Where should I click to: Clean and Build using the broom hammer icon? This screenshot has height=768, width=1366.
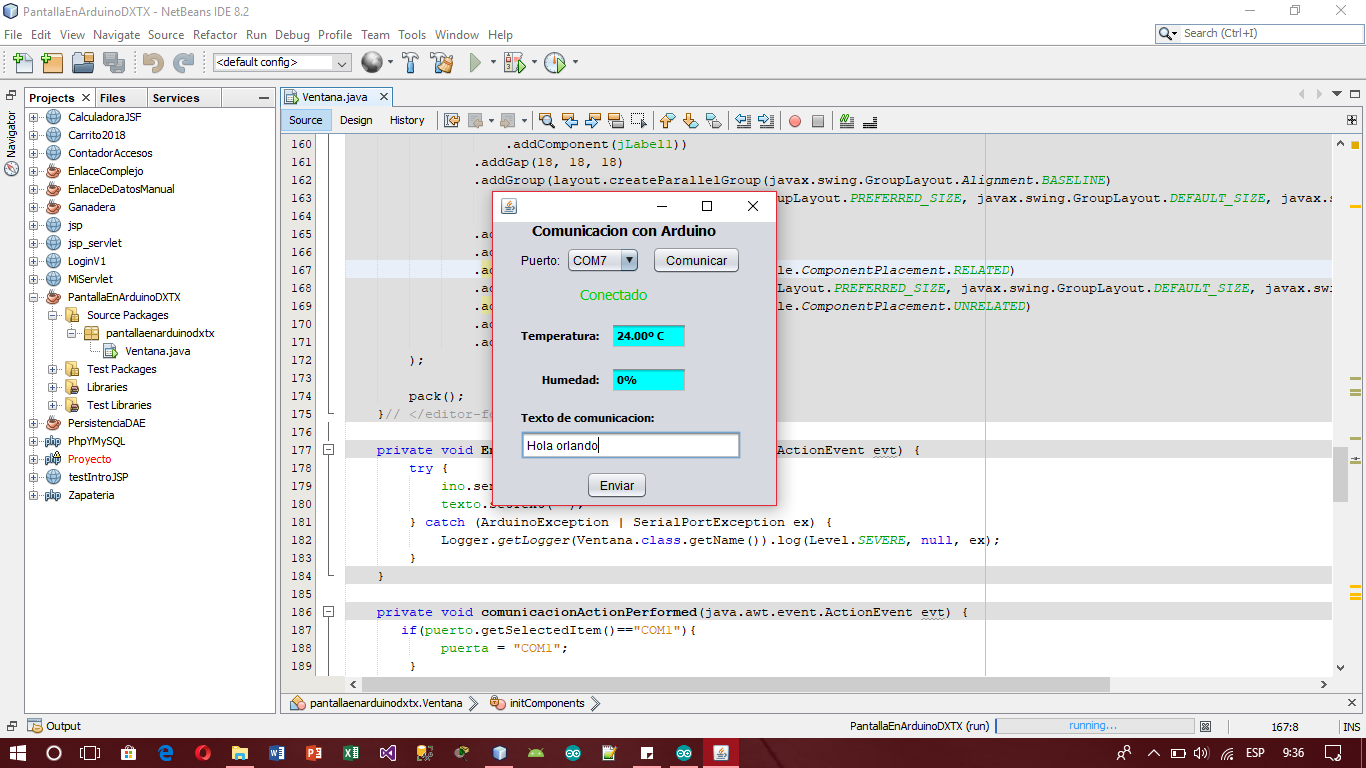pos(443,62)
